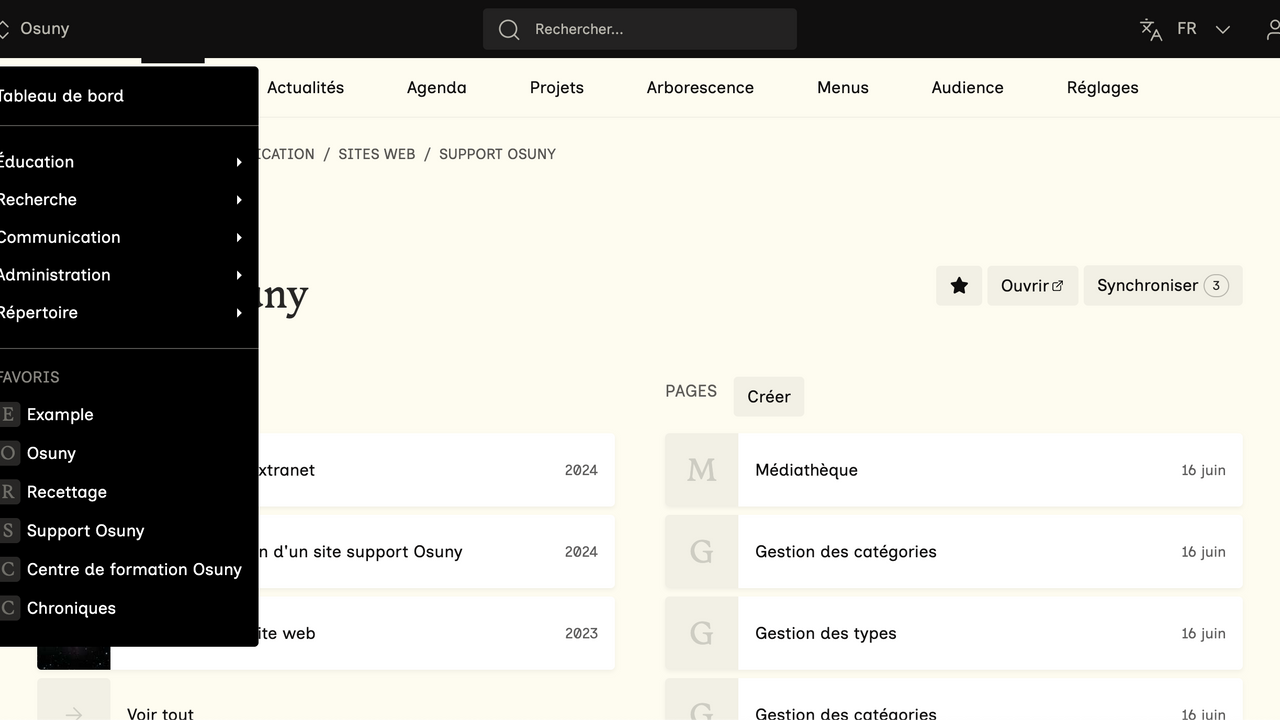Open the Arborescence tab
The image size is (1280, 720).
(x=700, y=88)
